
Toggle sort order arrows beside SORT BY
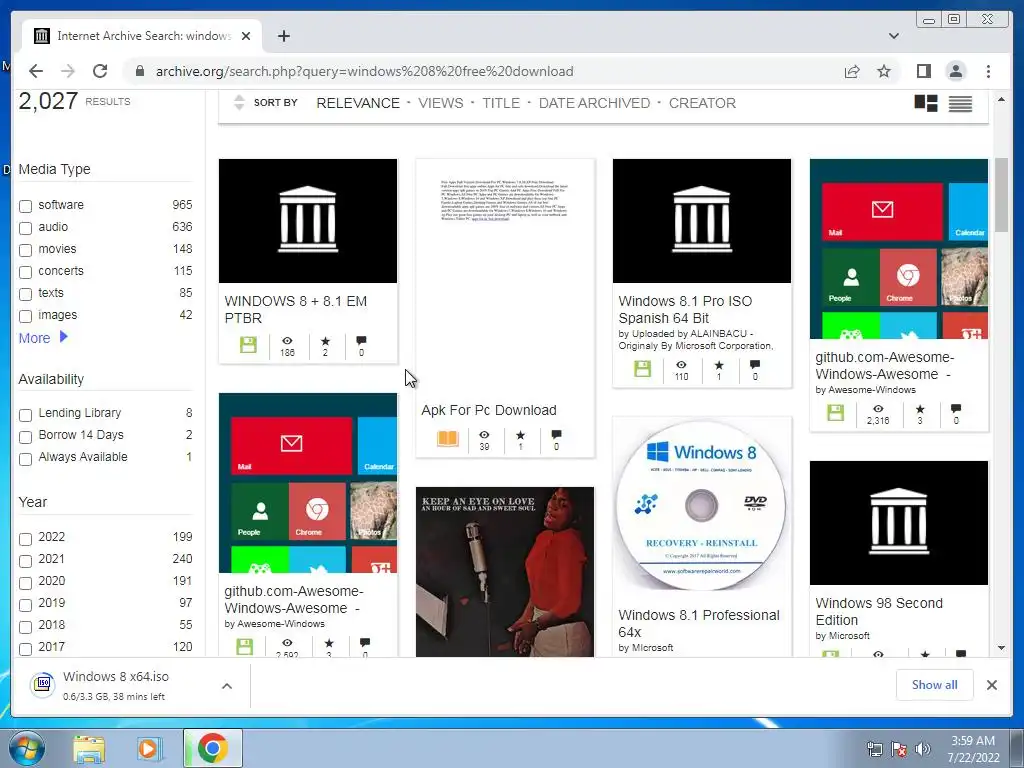click(239, 103)
